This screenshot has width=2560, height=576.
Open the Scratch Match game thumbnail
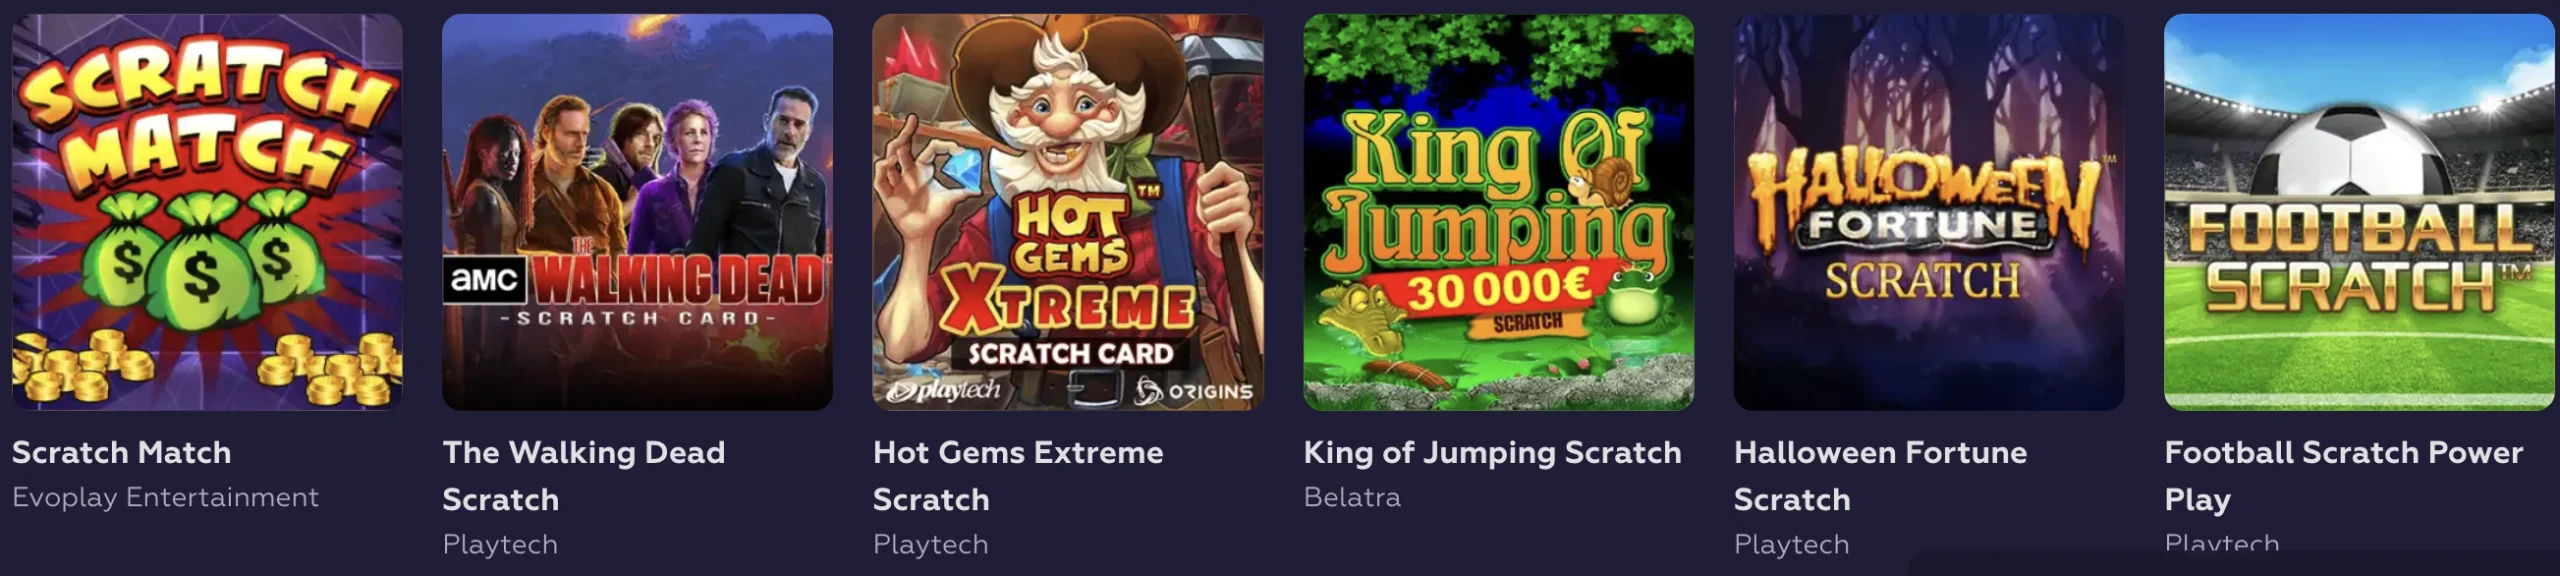[x=207, y=212]
